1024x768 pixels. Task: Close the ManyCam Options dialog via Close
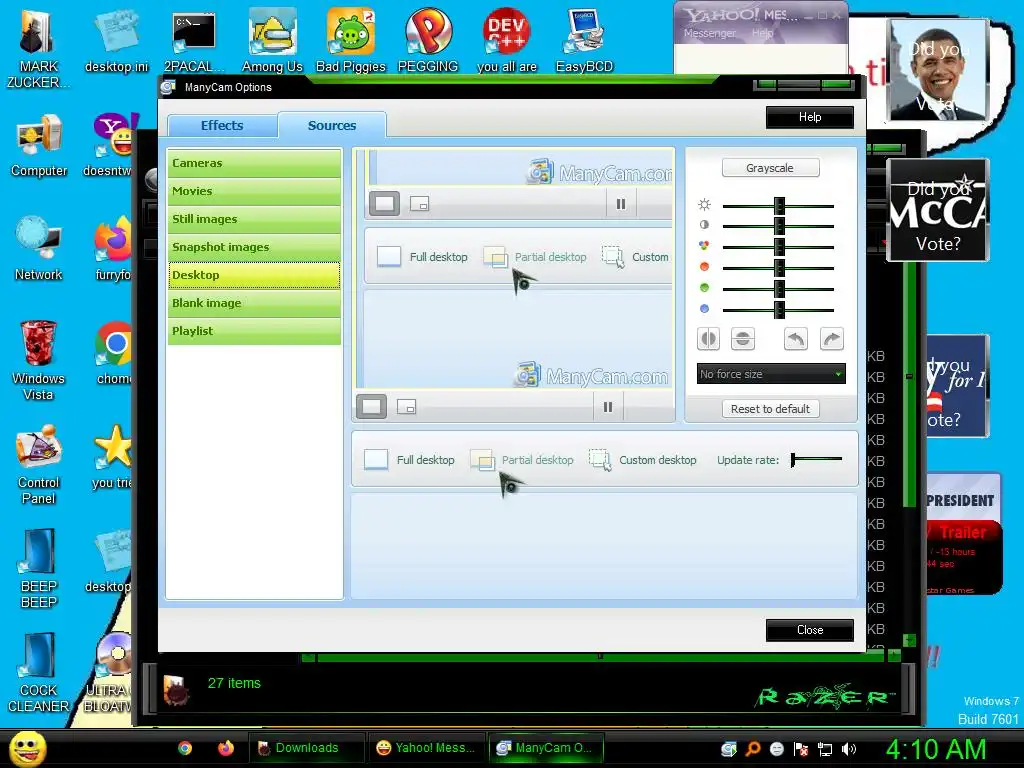pos(810,630)
